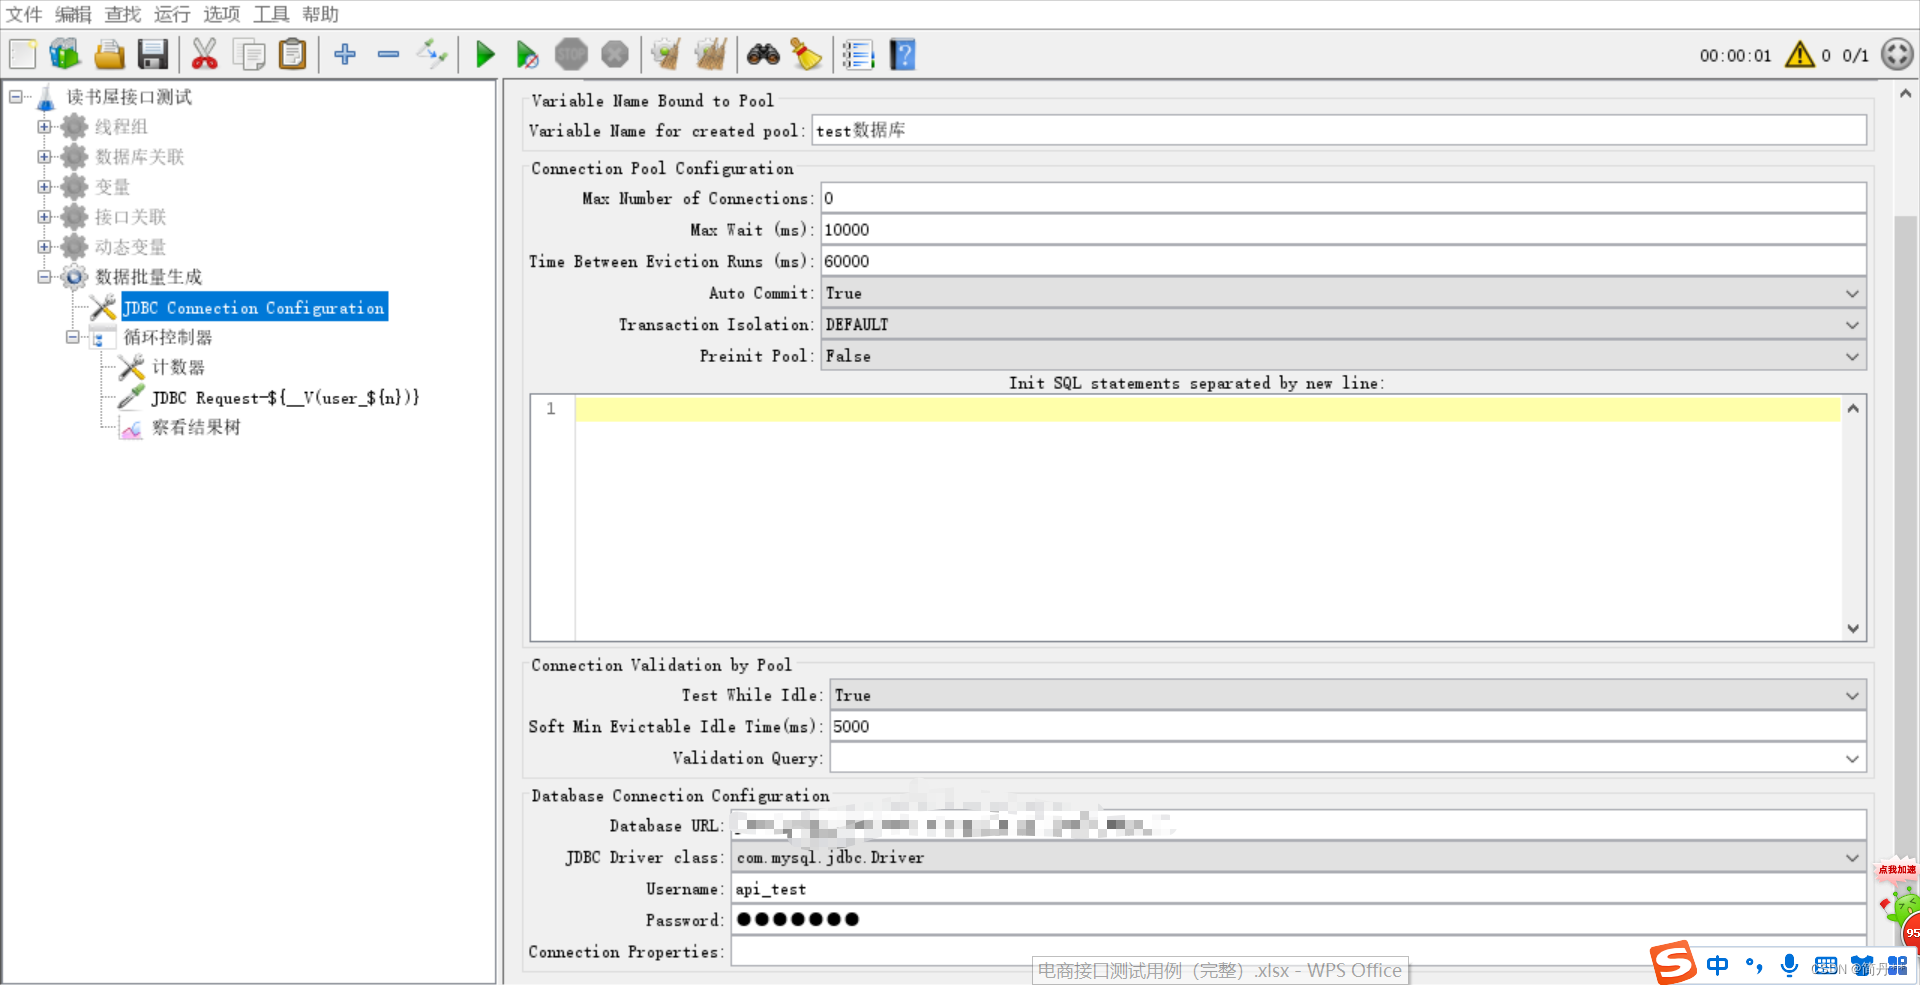Collapse the 循环控制器 tree node

point(72,337)
